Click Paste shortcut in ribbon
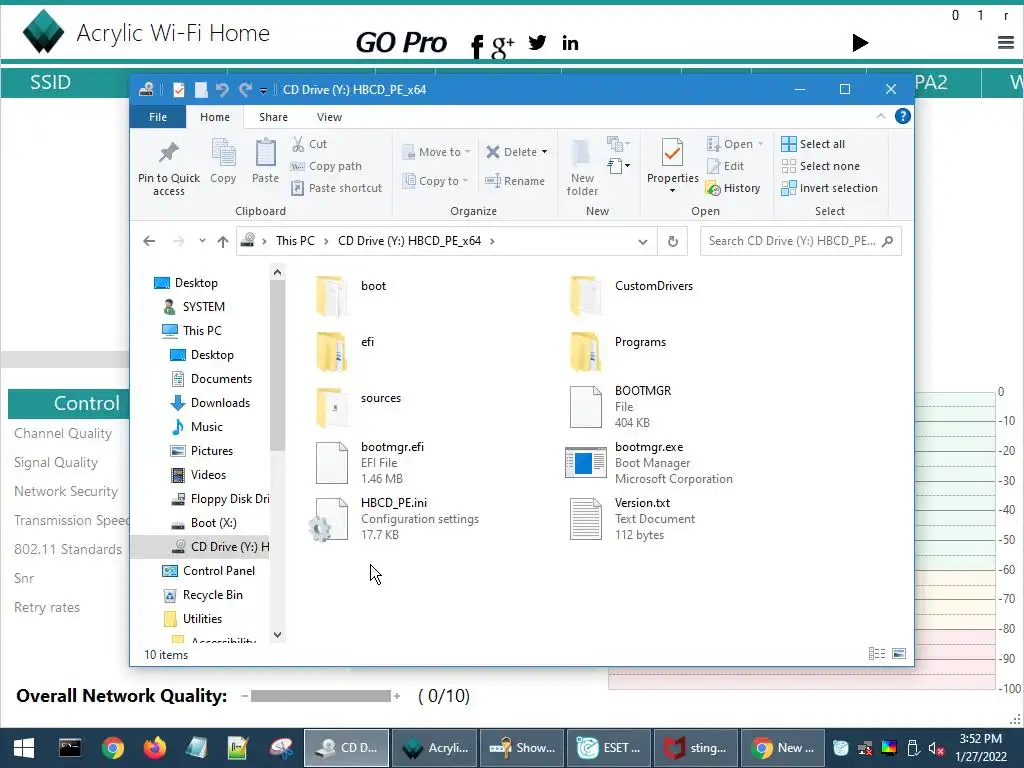Viewport: 1024px width, 768px height. tap(337, 188)
